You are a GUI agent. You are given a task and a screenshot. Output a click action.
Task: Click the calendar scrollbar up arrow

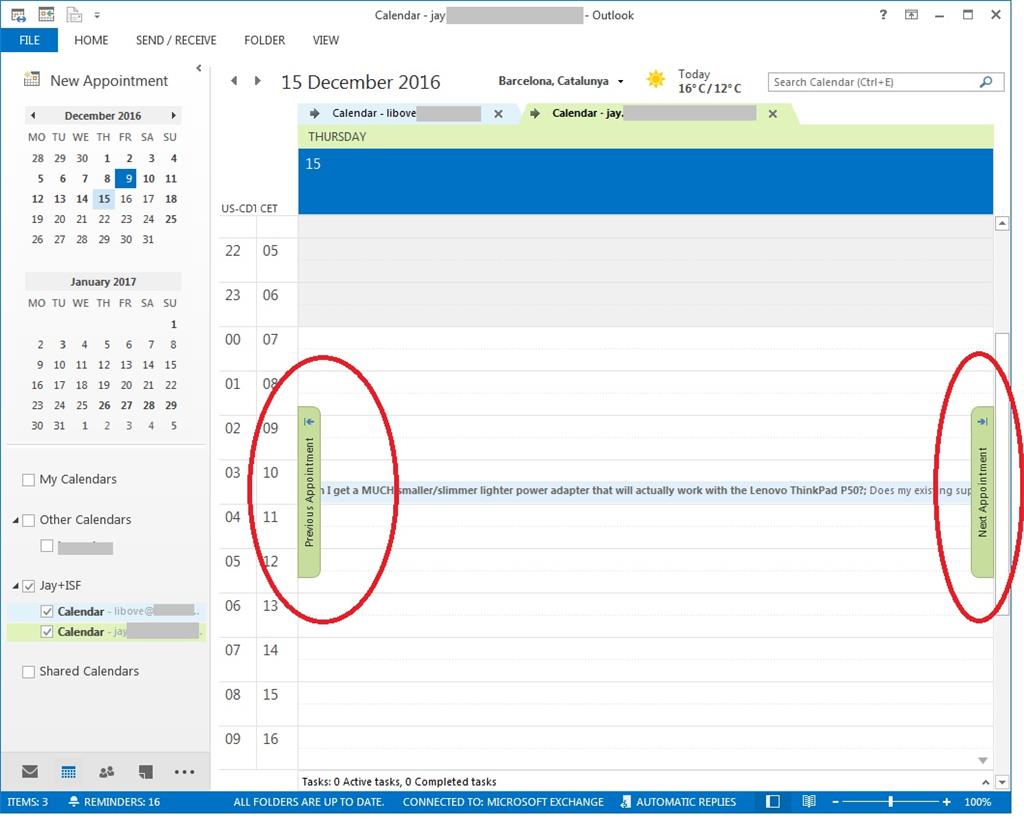point(1001,223)
